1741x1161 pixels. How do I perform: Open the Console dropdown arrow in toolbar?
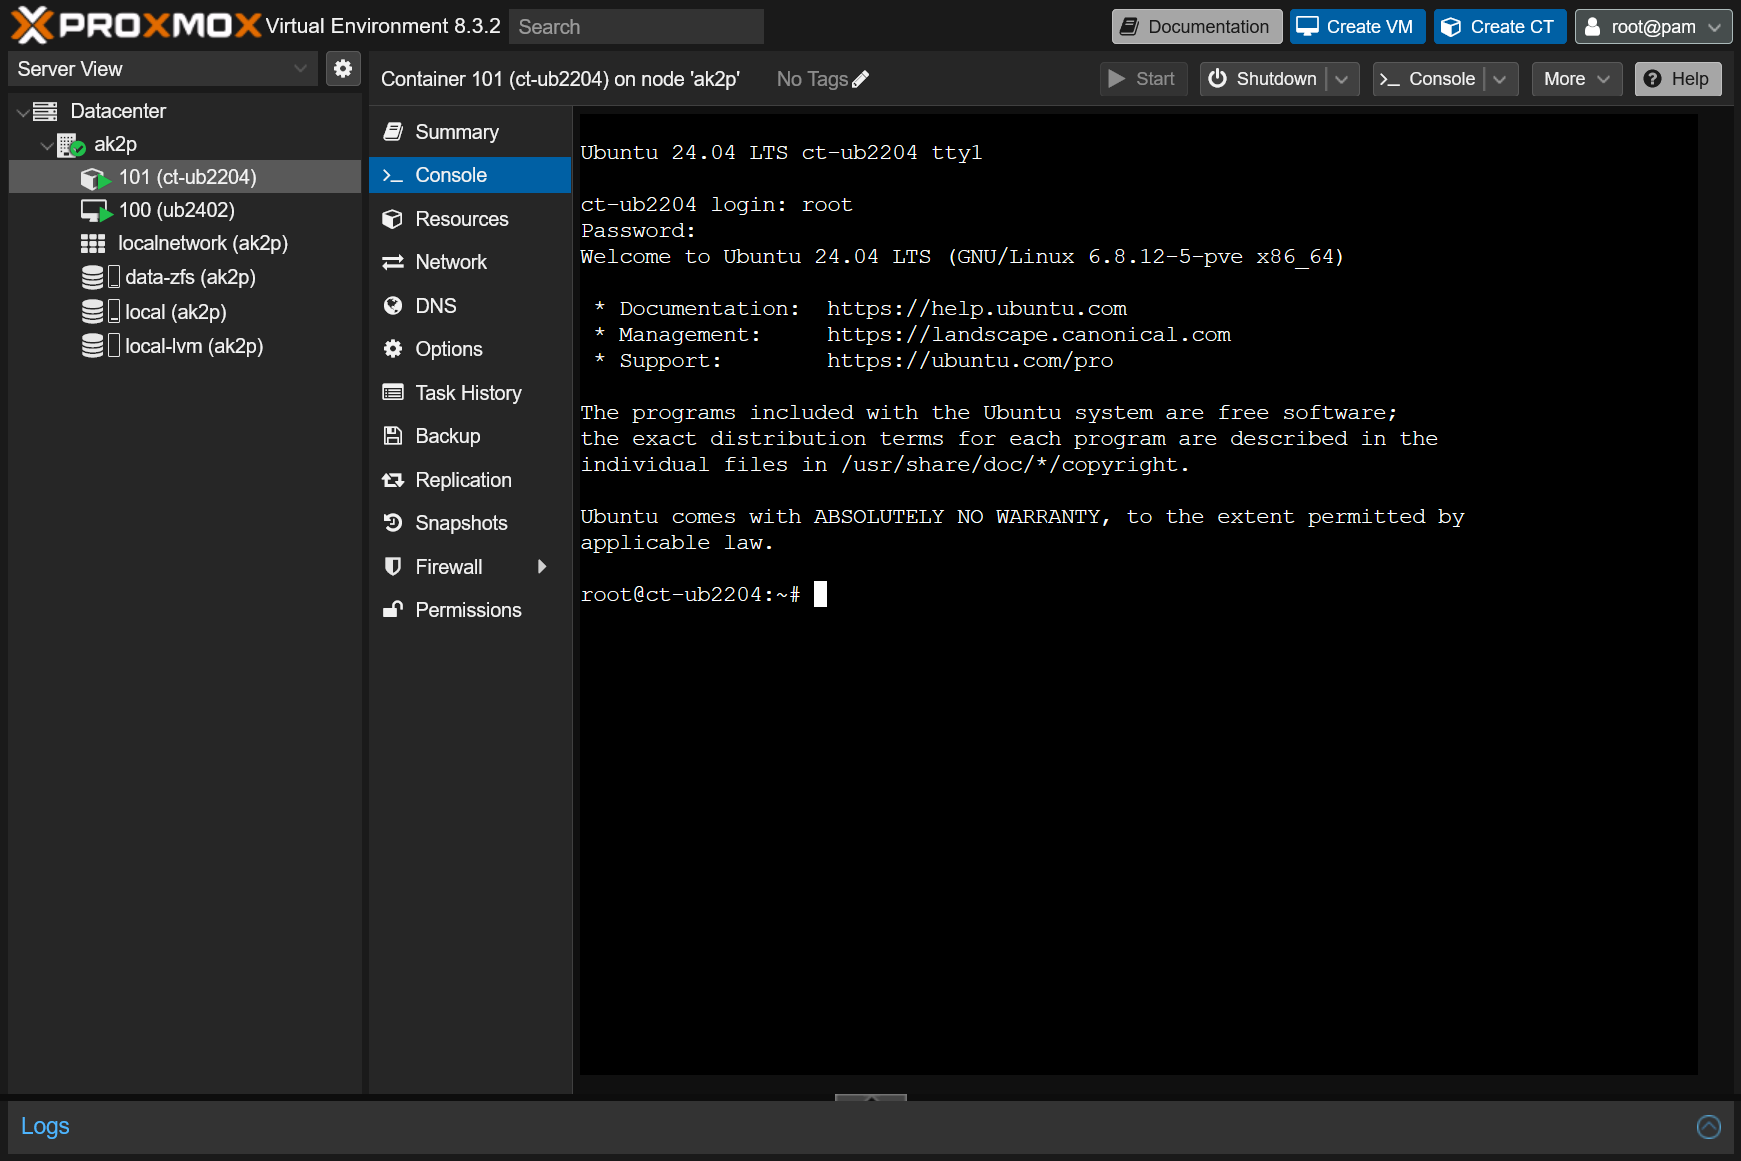coord(1499,79)
